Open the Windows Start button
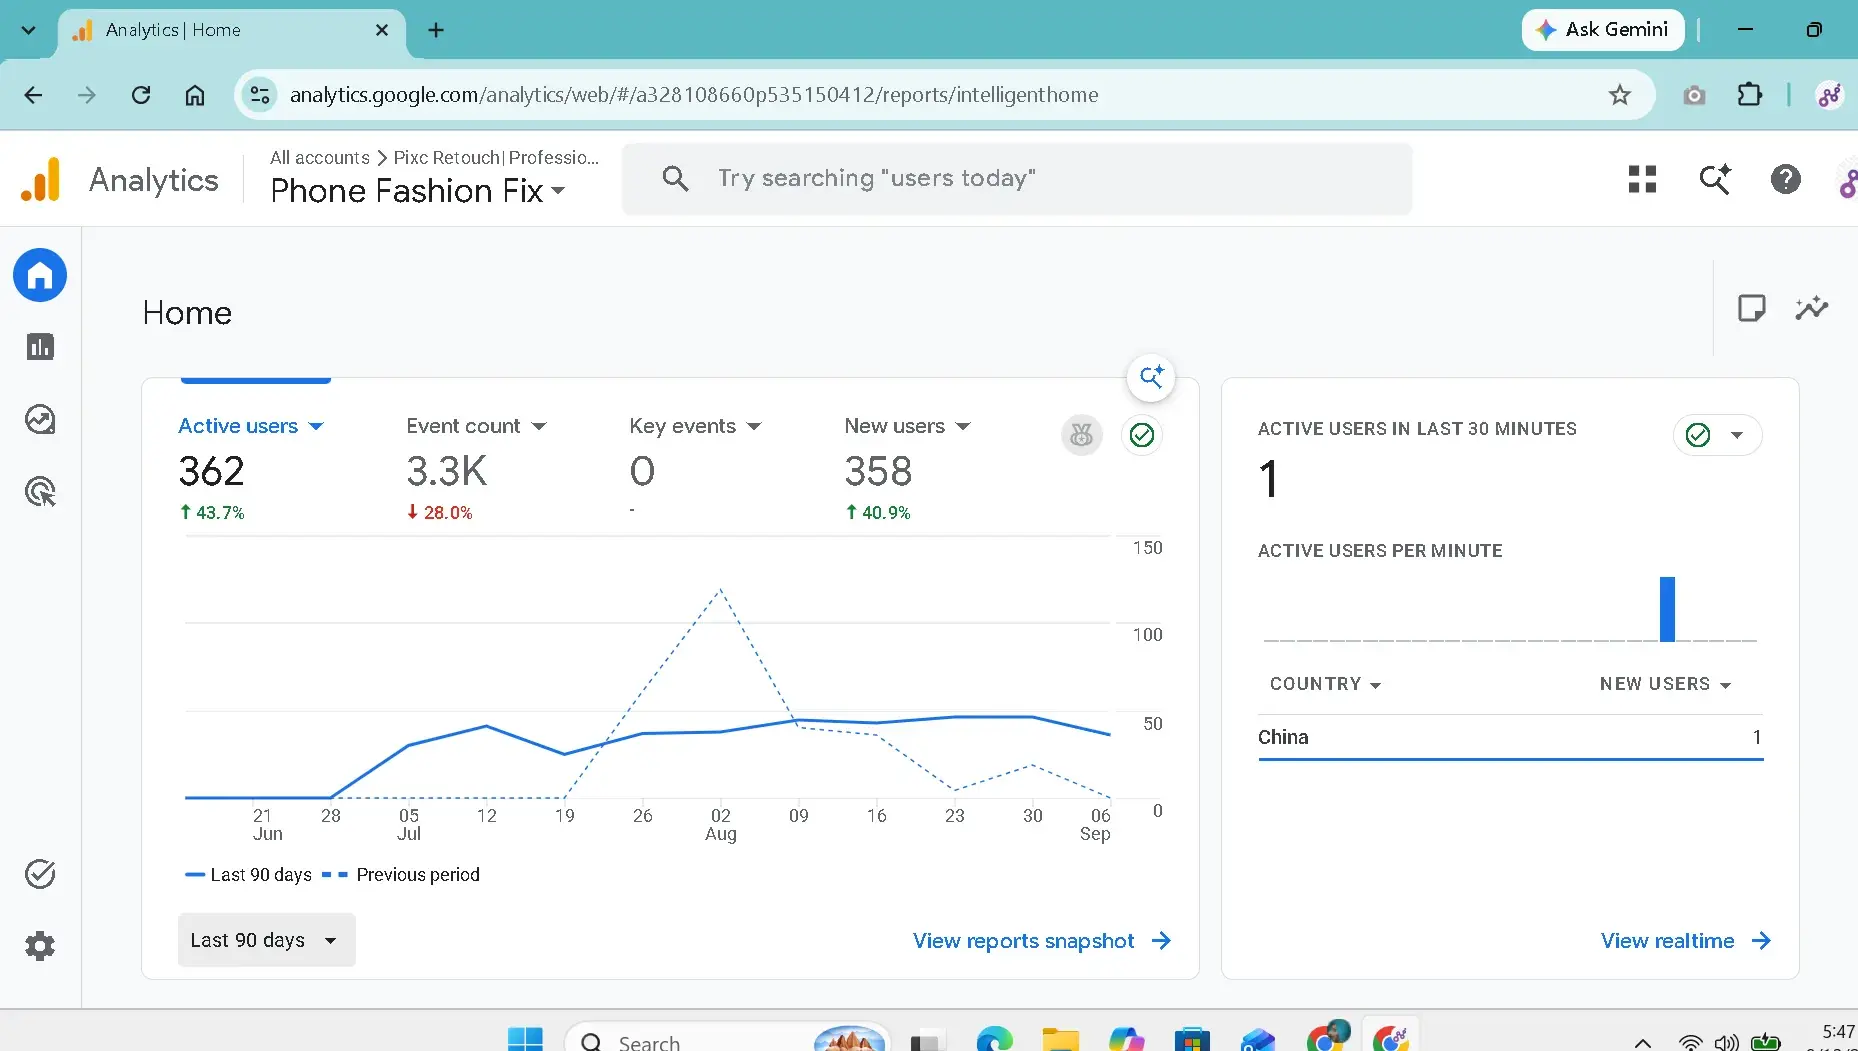This screenshot has height=1051, width=1858. (x=525, y=1040)
